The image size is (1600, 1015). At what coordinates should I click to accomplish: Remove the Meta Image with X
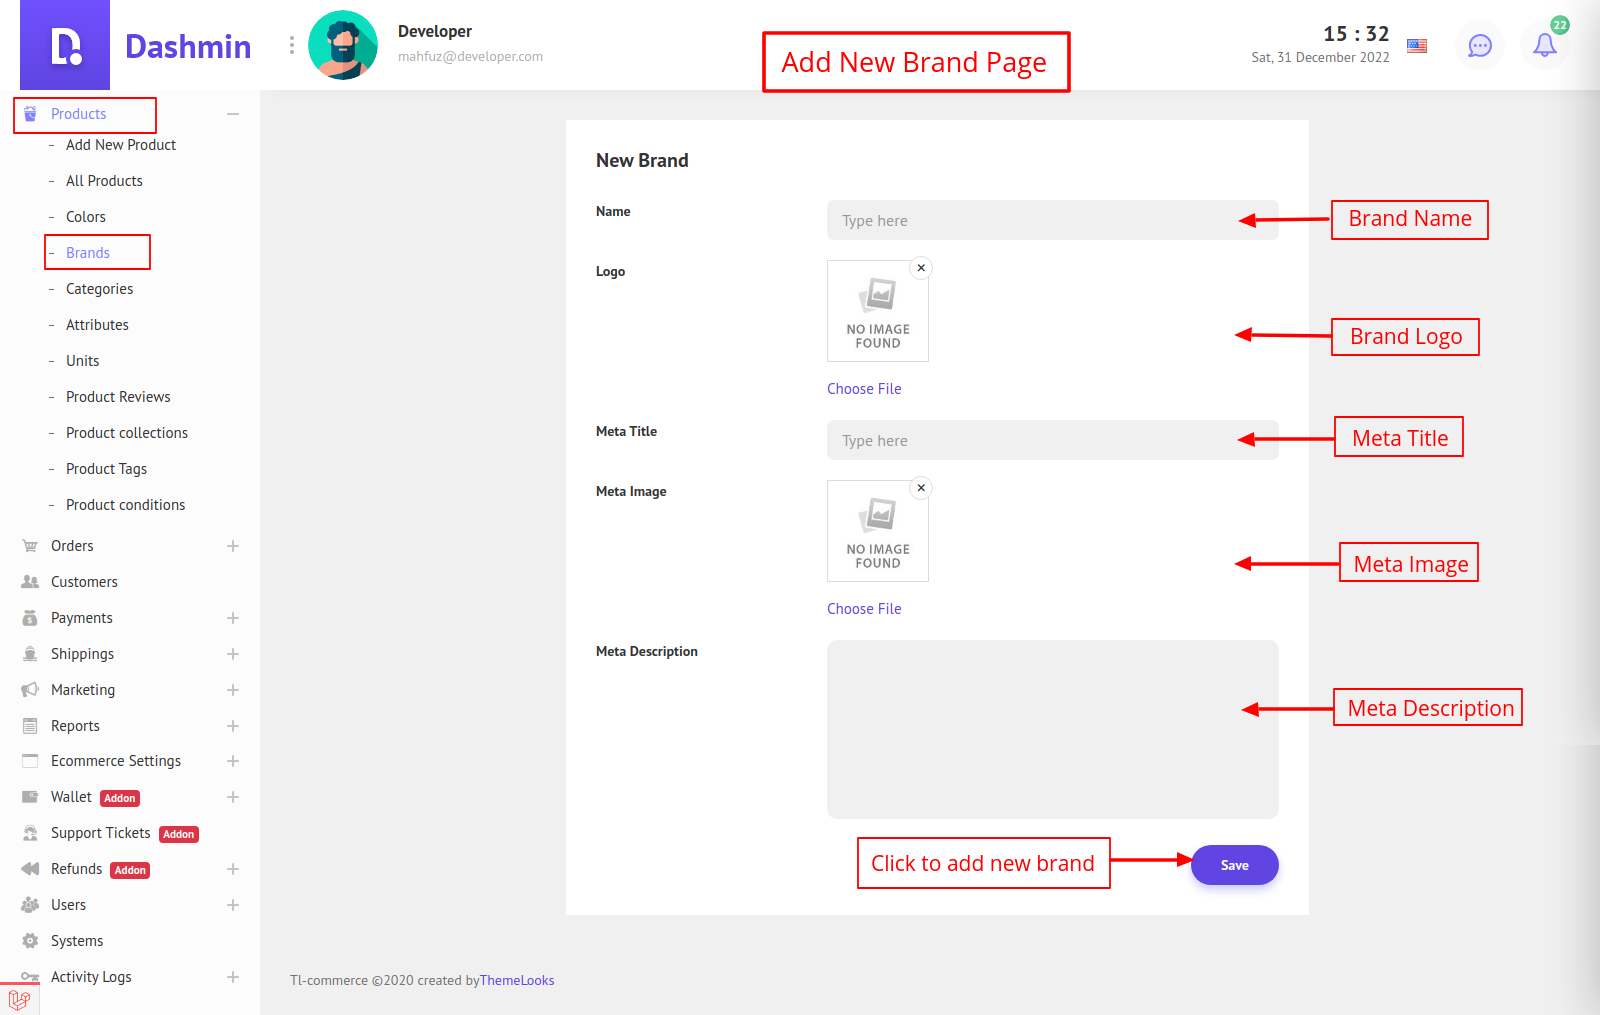click(921, 488)
